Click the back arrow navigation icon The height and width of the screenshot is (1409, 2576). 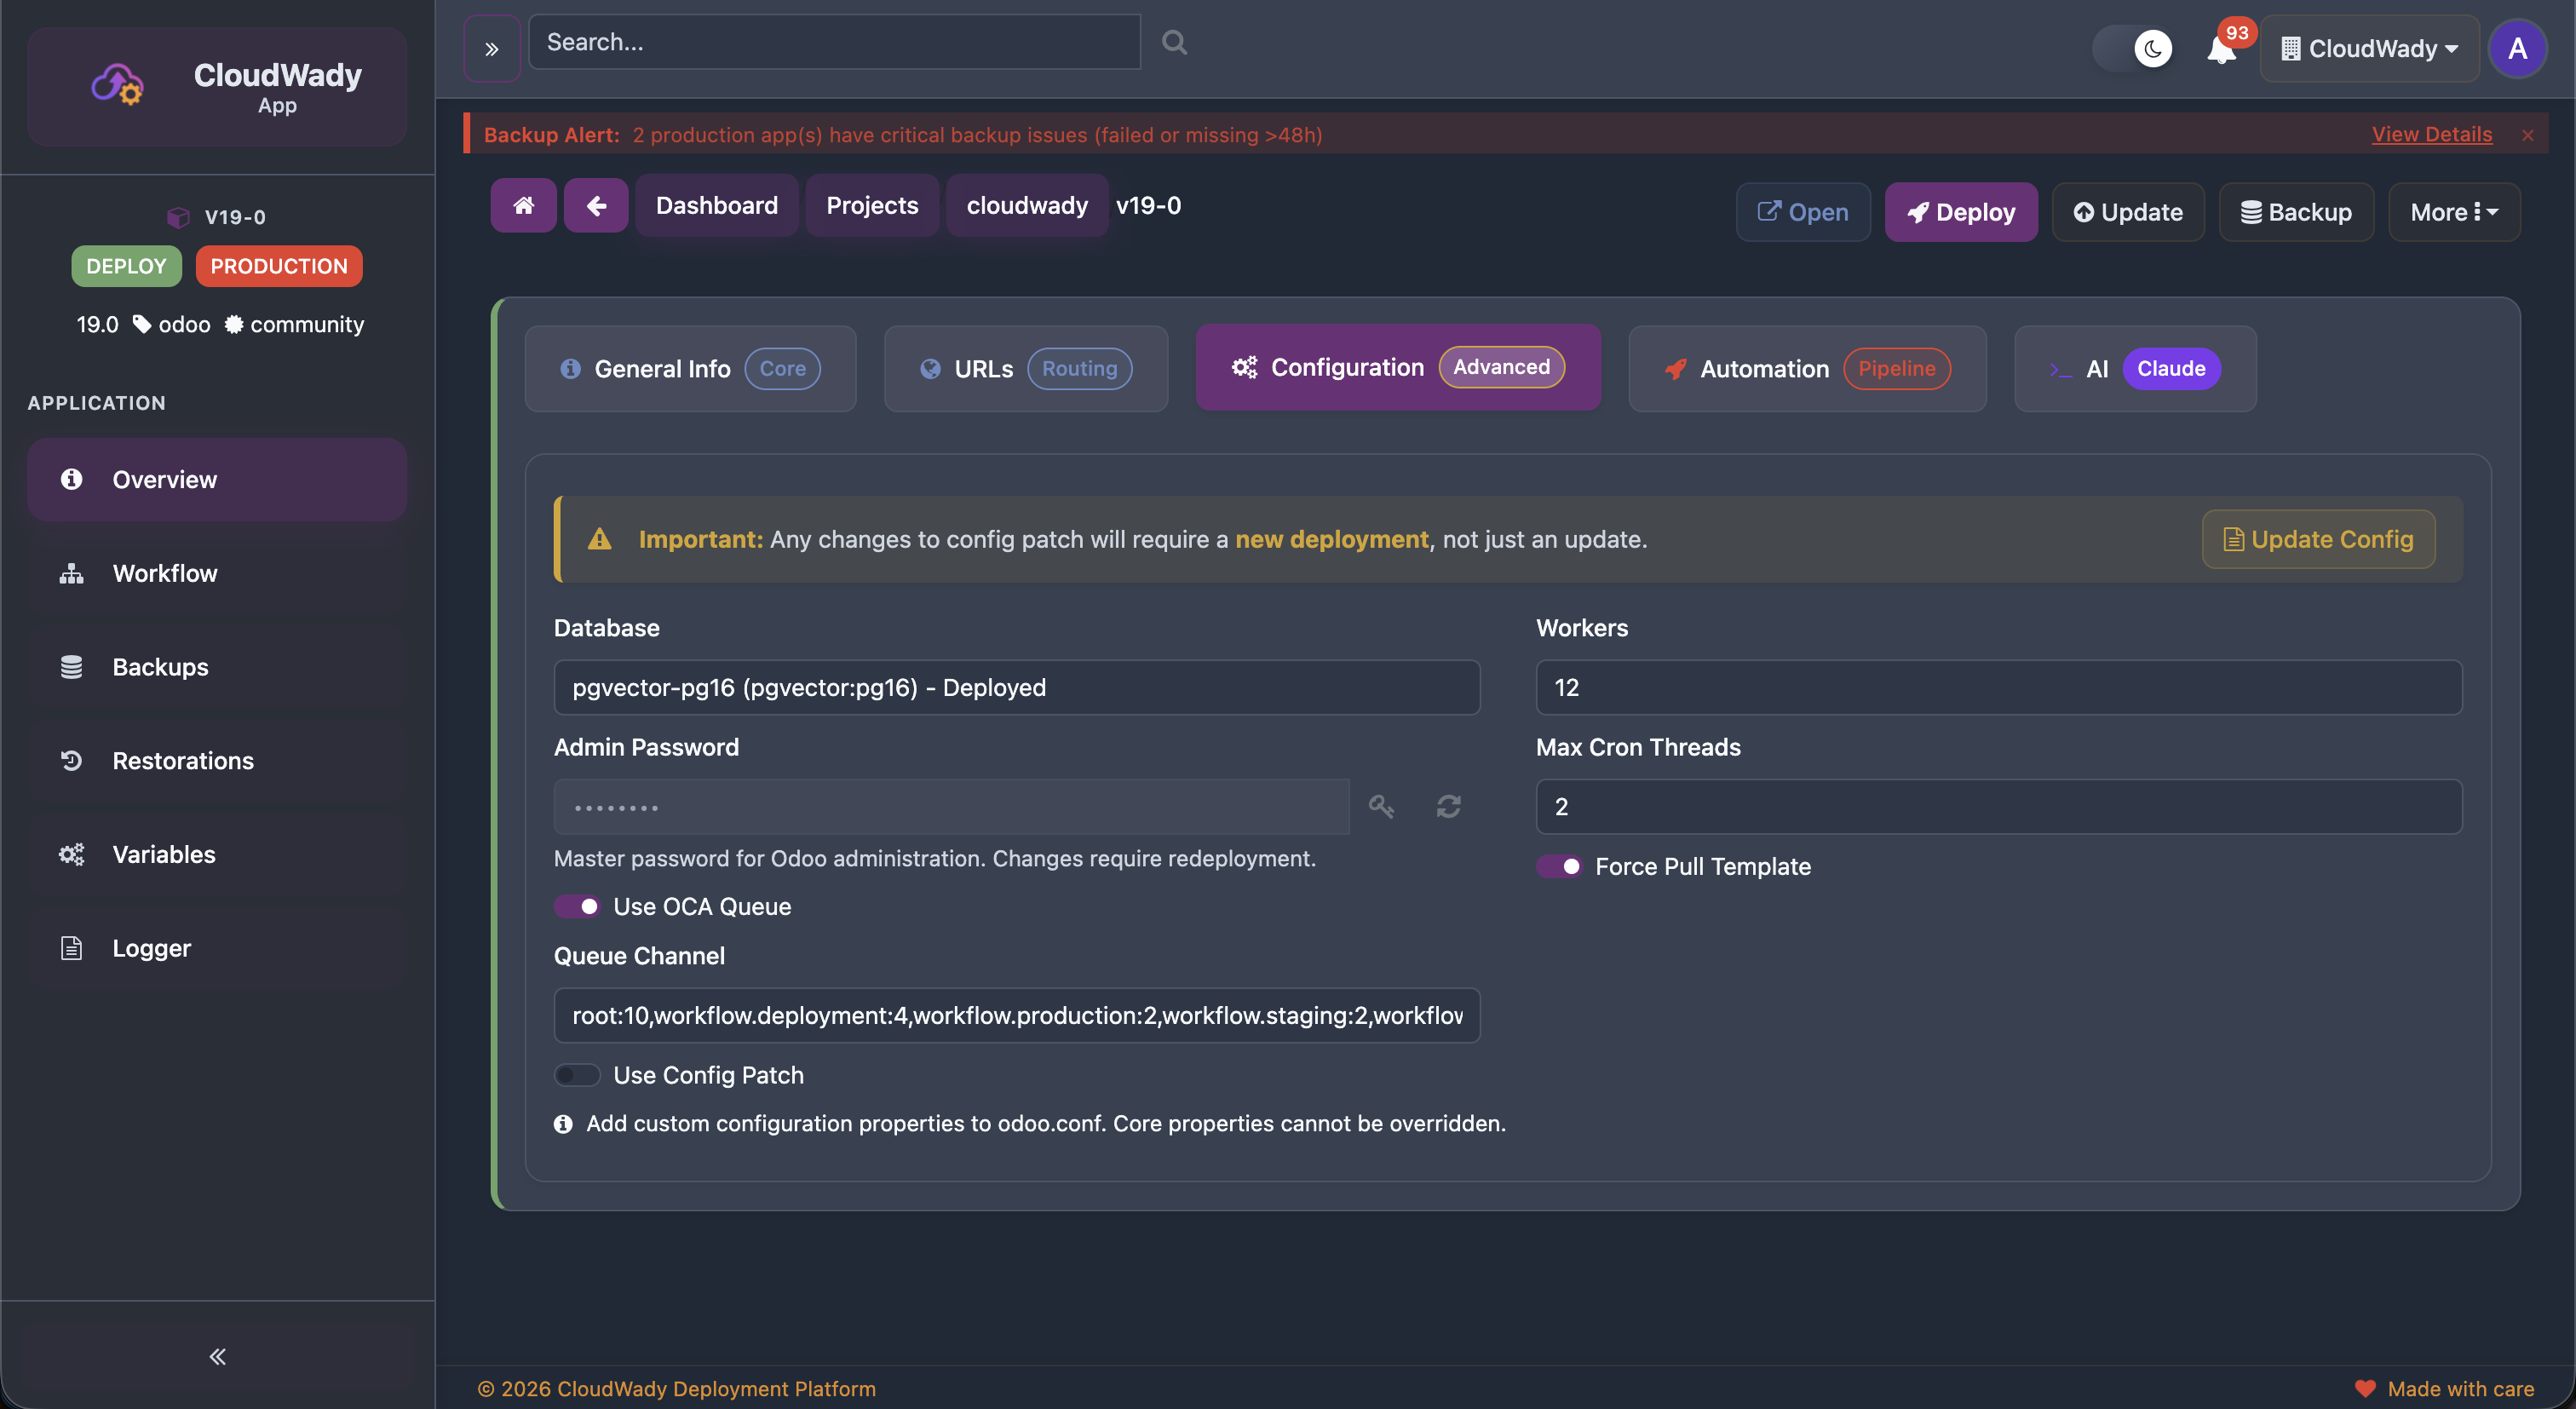pyautogui.click(x=595, y=205)
